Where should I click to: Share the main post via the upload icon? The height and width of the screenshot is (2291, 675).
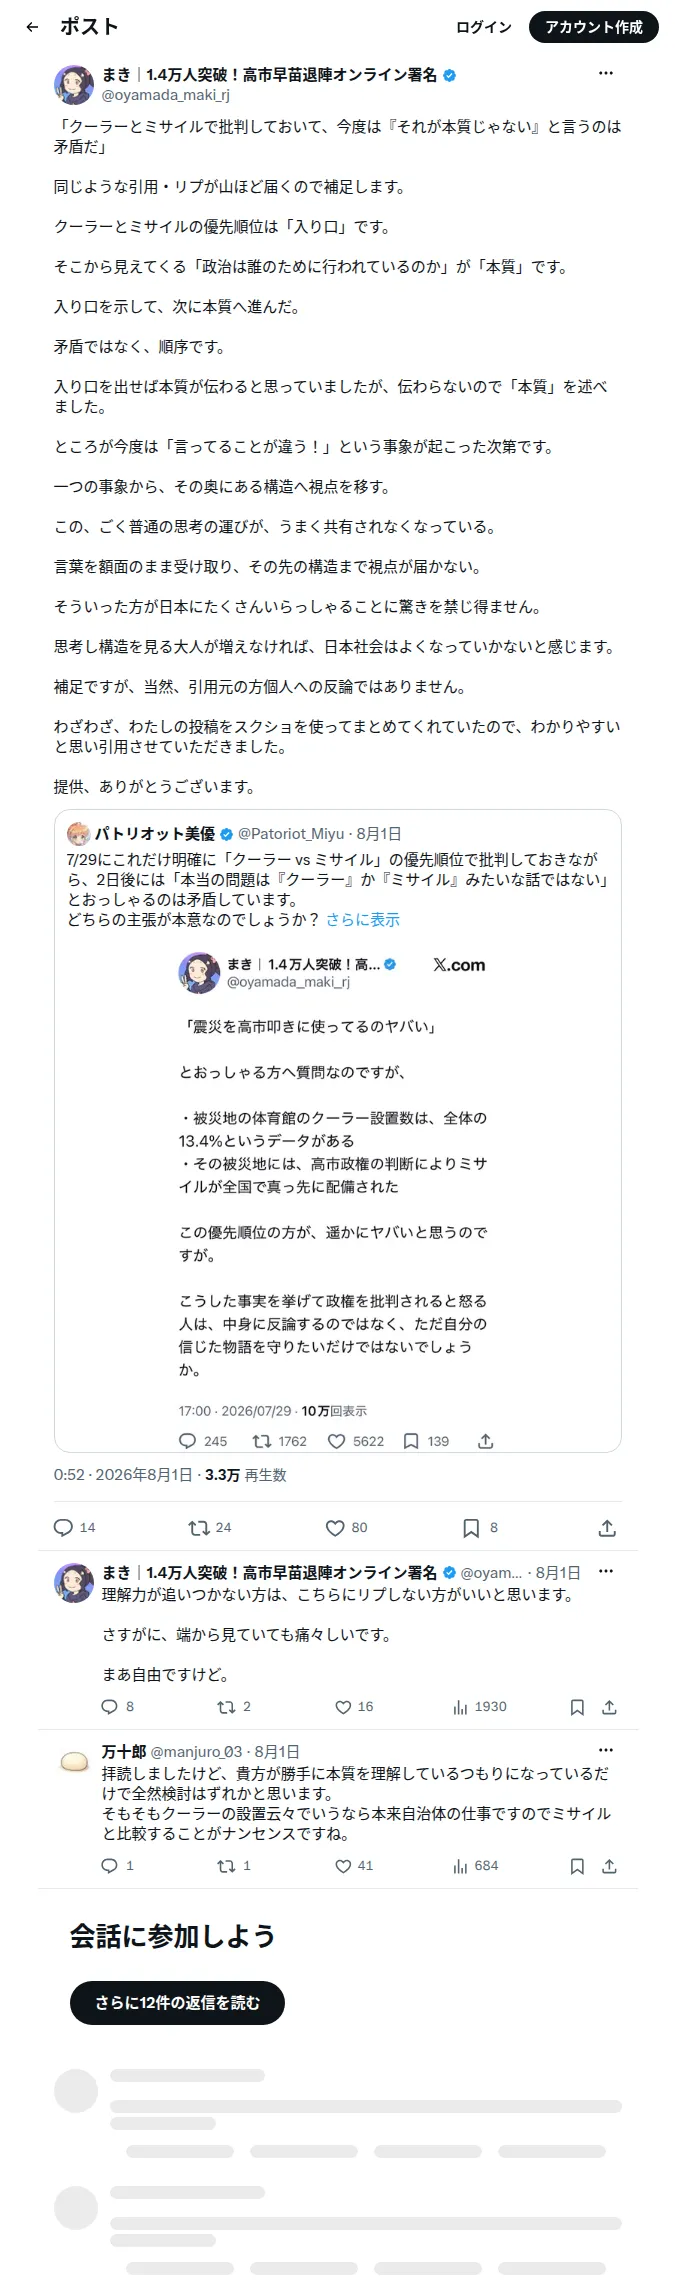[607, 1528]
